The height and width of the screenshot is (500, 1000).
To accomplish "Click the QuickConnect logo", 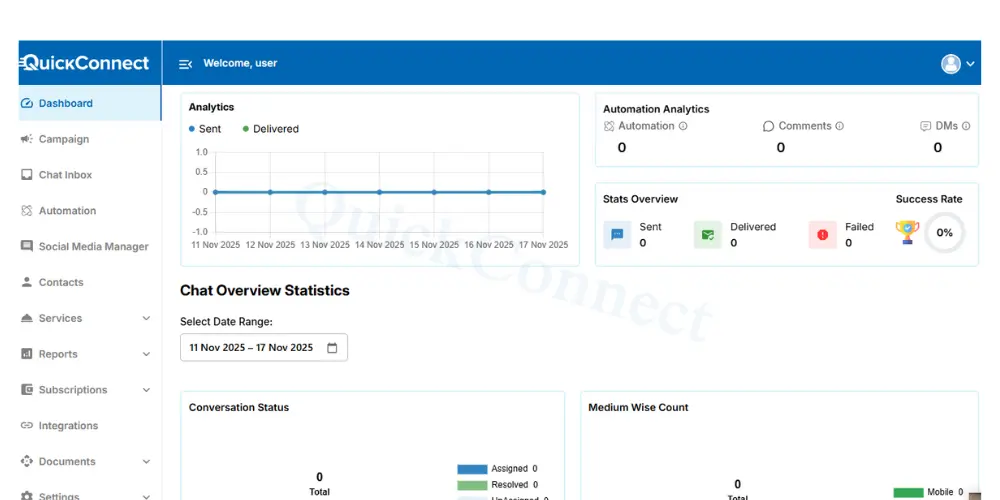I will [85, 62].
